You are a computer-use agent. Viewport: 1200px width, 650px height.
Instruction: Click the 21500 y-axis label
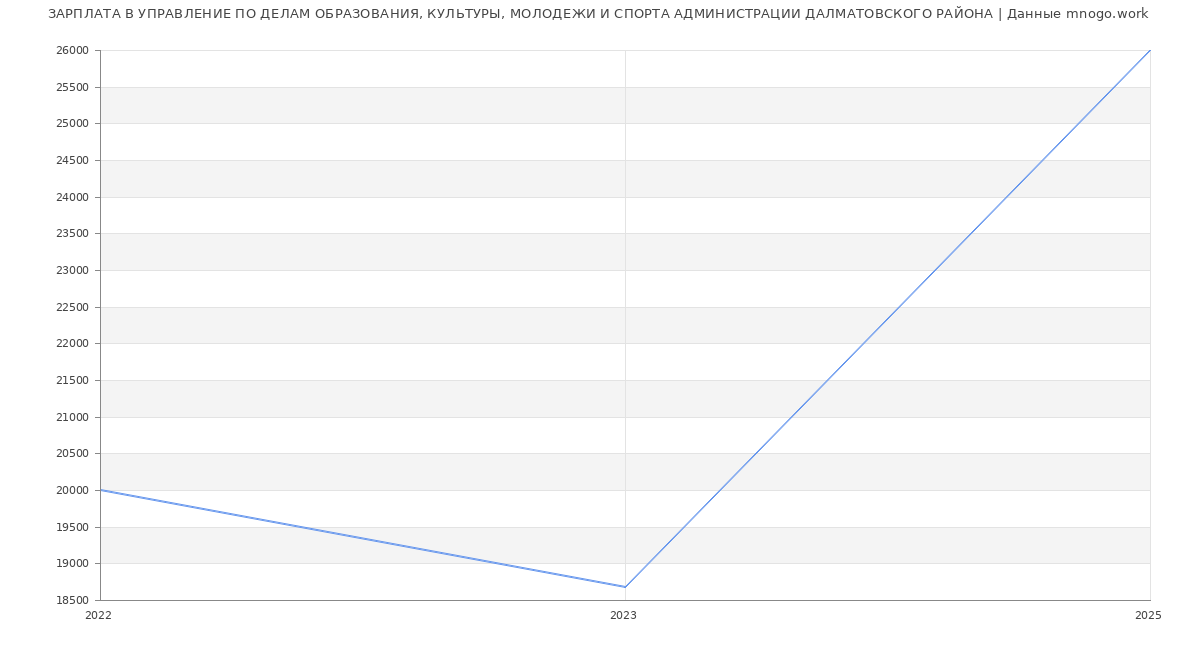click(x=74, y=381)
